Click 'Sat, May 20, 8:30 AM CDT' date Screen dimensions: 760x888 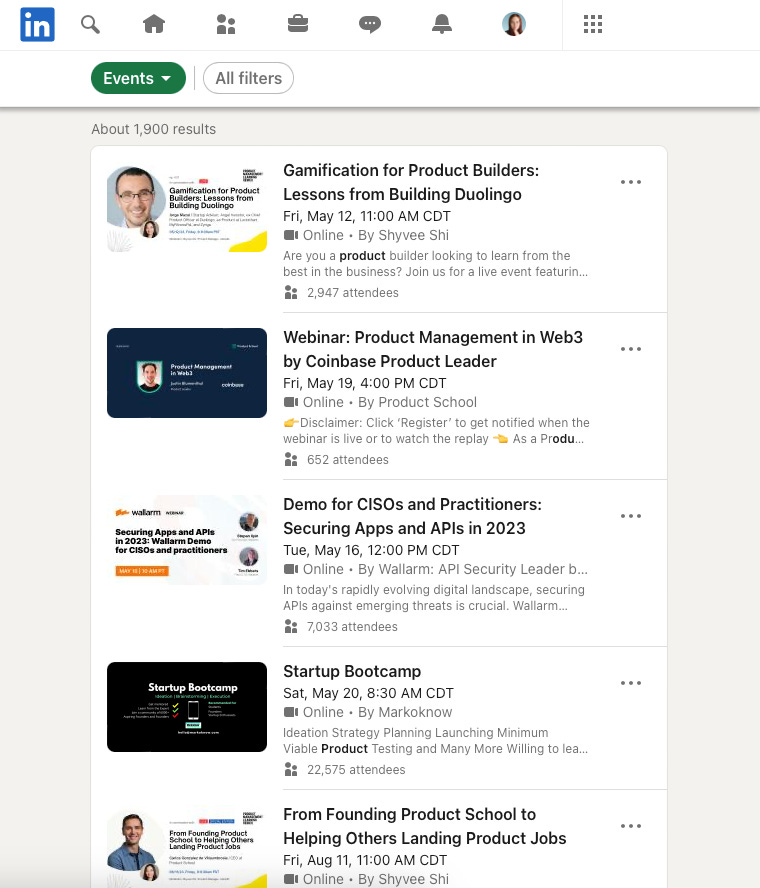coord(368,693)
